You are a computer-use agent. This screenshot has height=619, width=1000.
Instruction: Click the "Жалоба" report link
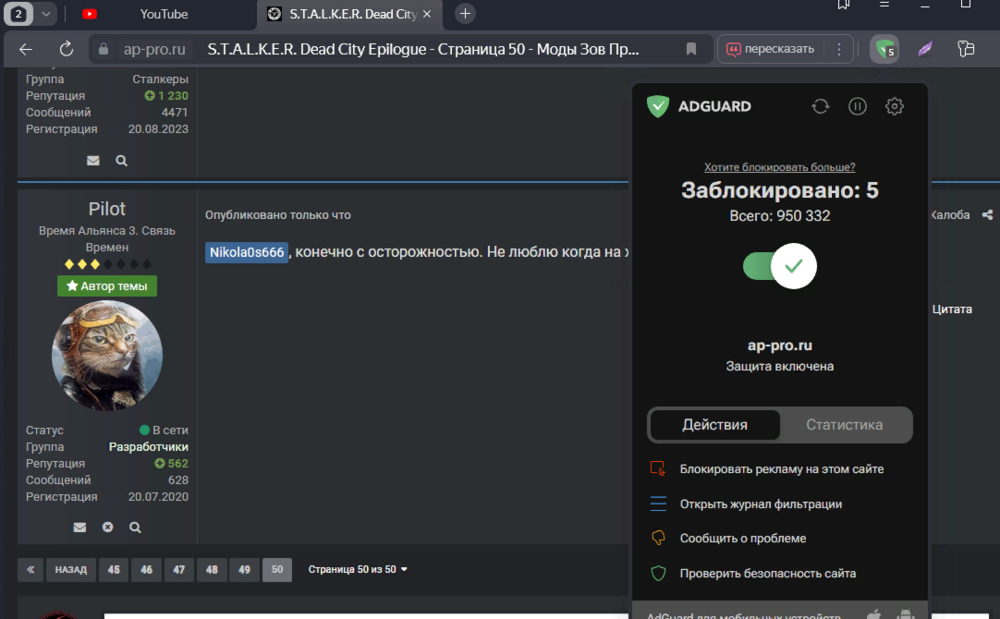click(x=950, y=215)
